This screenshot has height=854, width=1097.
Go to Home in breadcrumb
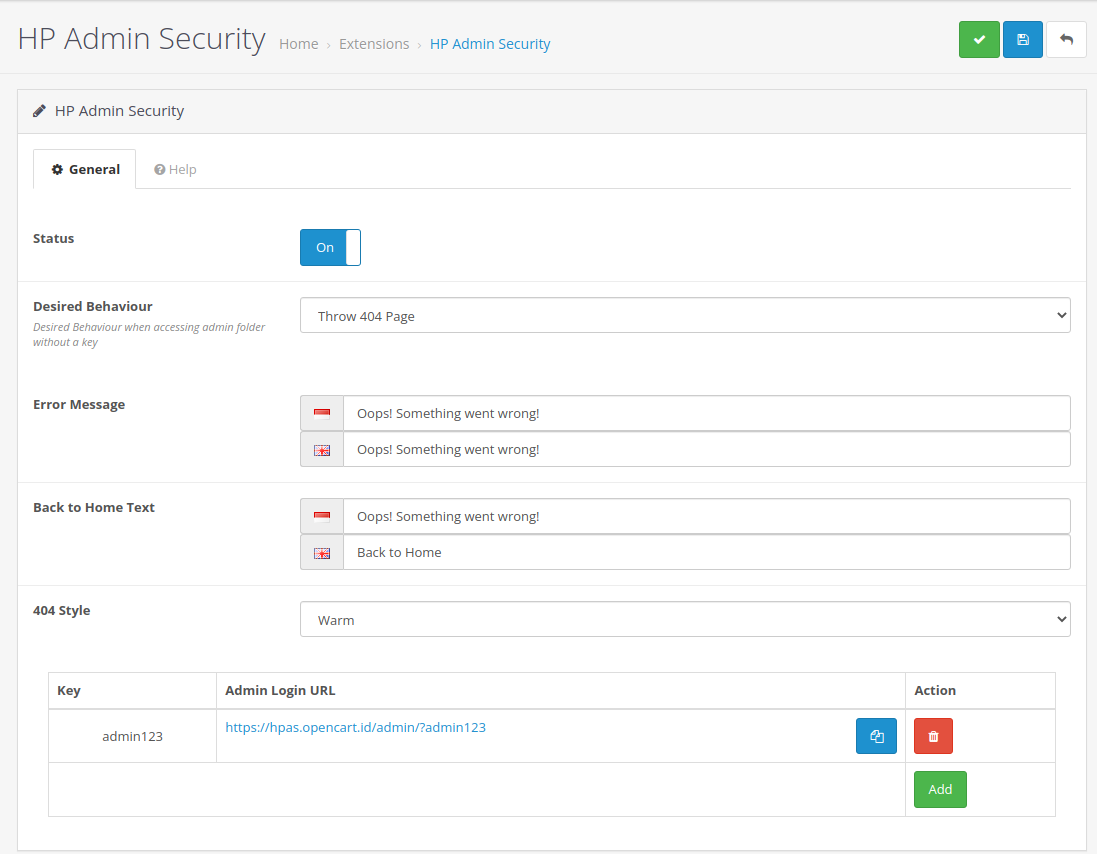pos(298,44)
